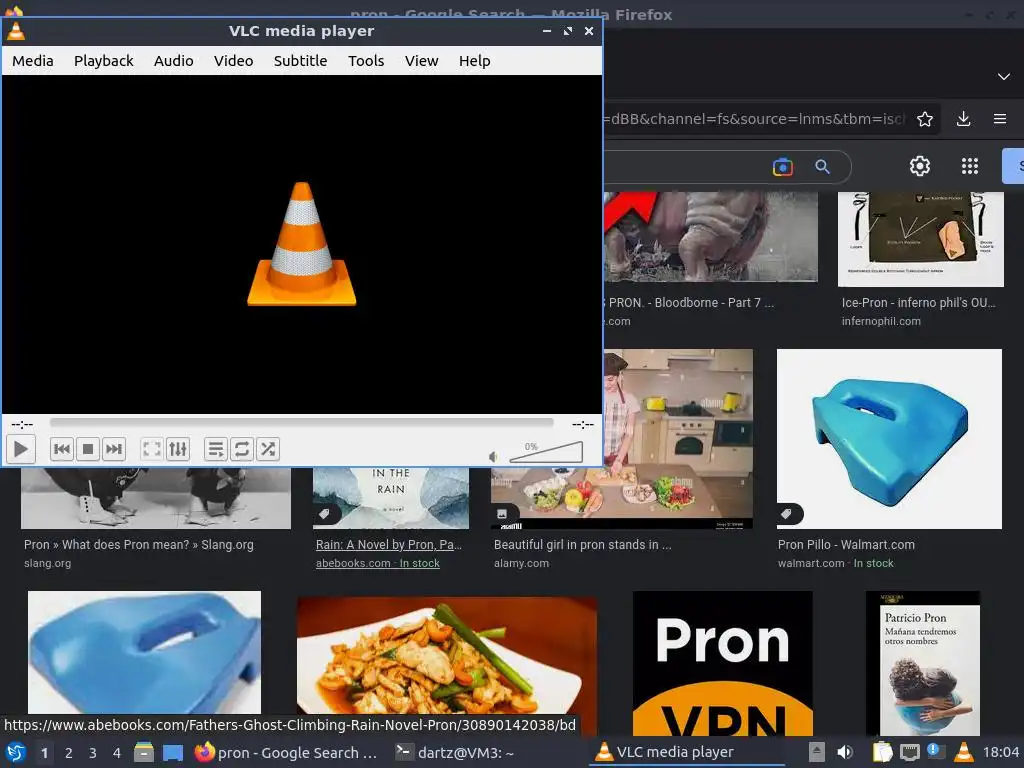Click the VLC cone icon in title bar

16,31
